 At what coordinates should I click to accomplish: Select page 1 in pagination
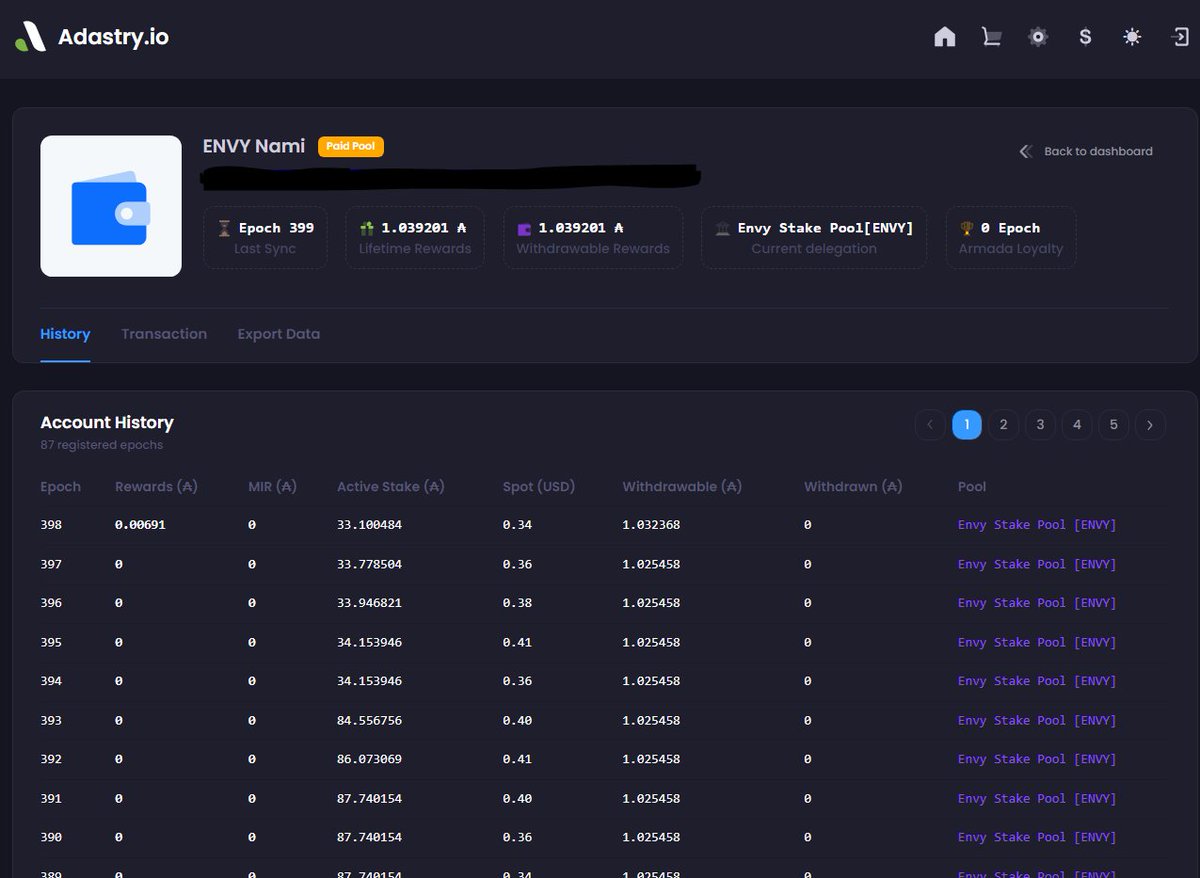coord(967,425)
